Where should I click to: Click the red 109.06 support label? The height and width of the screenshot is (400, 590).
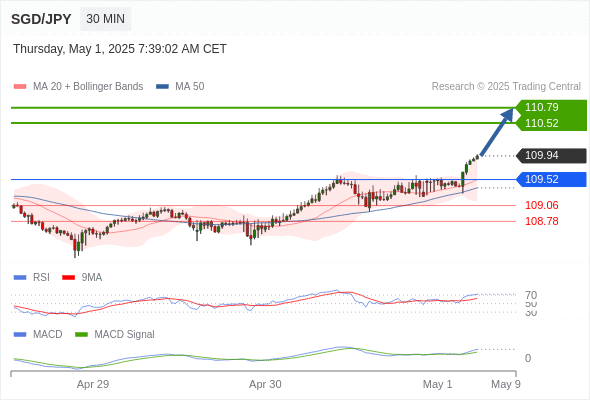tap(541, 205)
